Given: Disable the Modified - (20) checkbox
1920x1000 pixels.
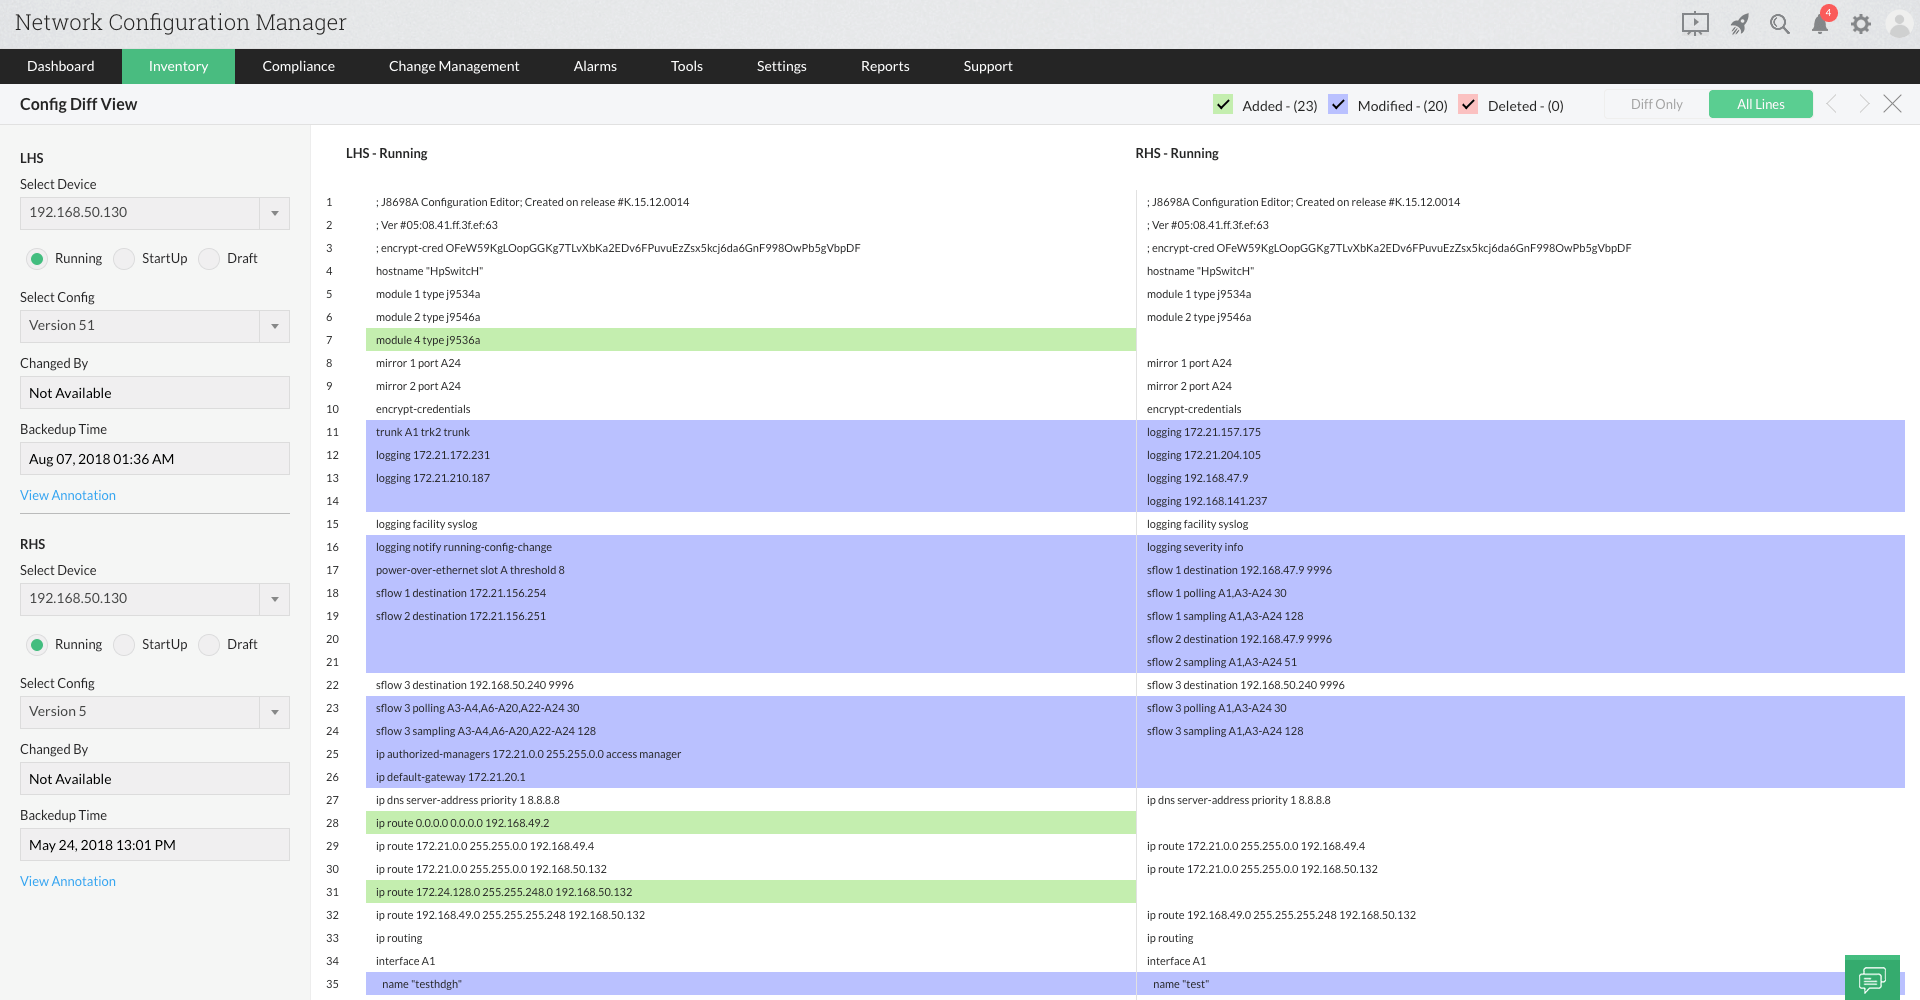Looking at the screenshot, I should click(1338, 103).
